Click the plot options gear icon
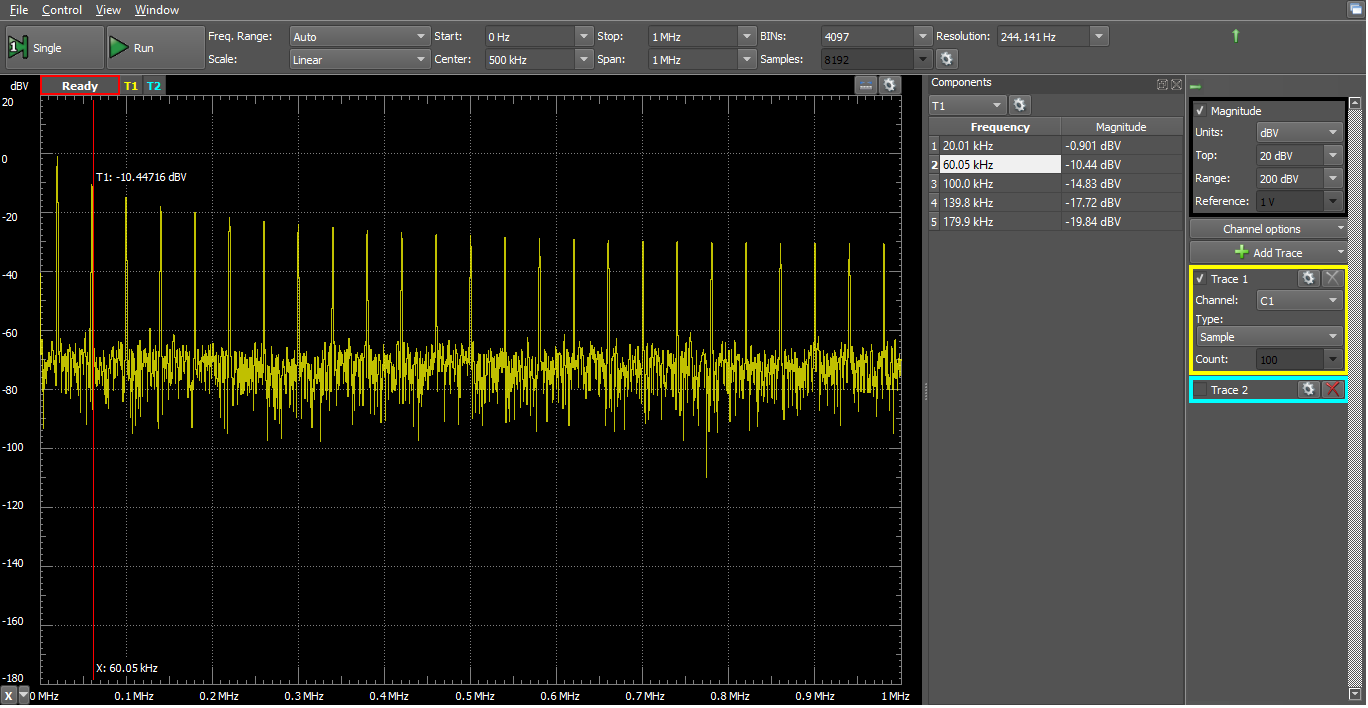 (889, 86)
